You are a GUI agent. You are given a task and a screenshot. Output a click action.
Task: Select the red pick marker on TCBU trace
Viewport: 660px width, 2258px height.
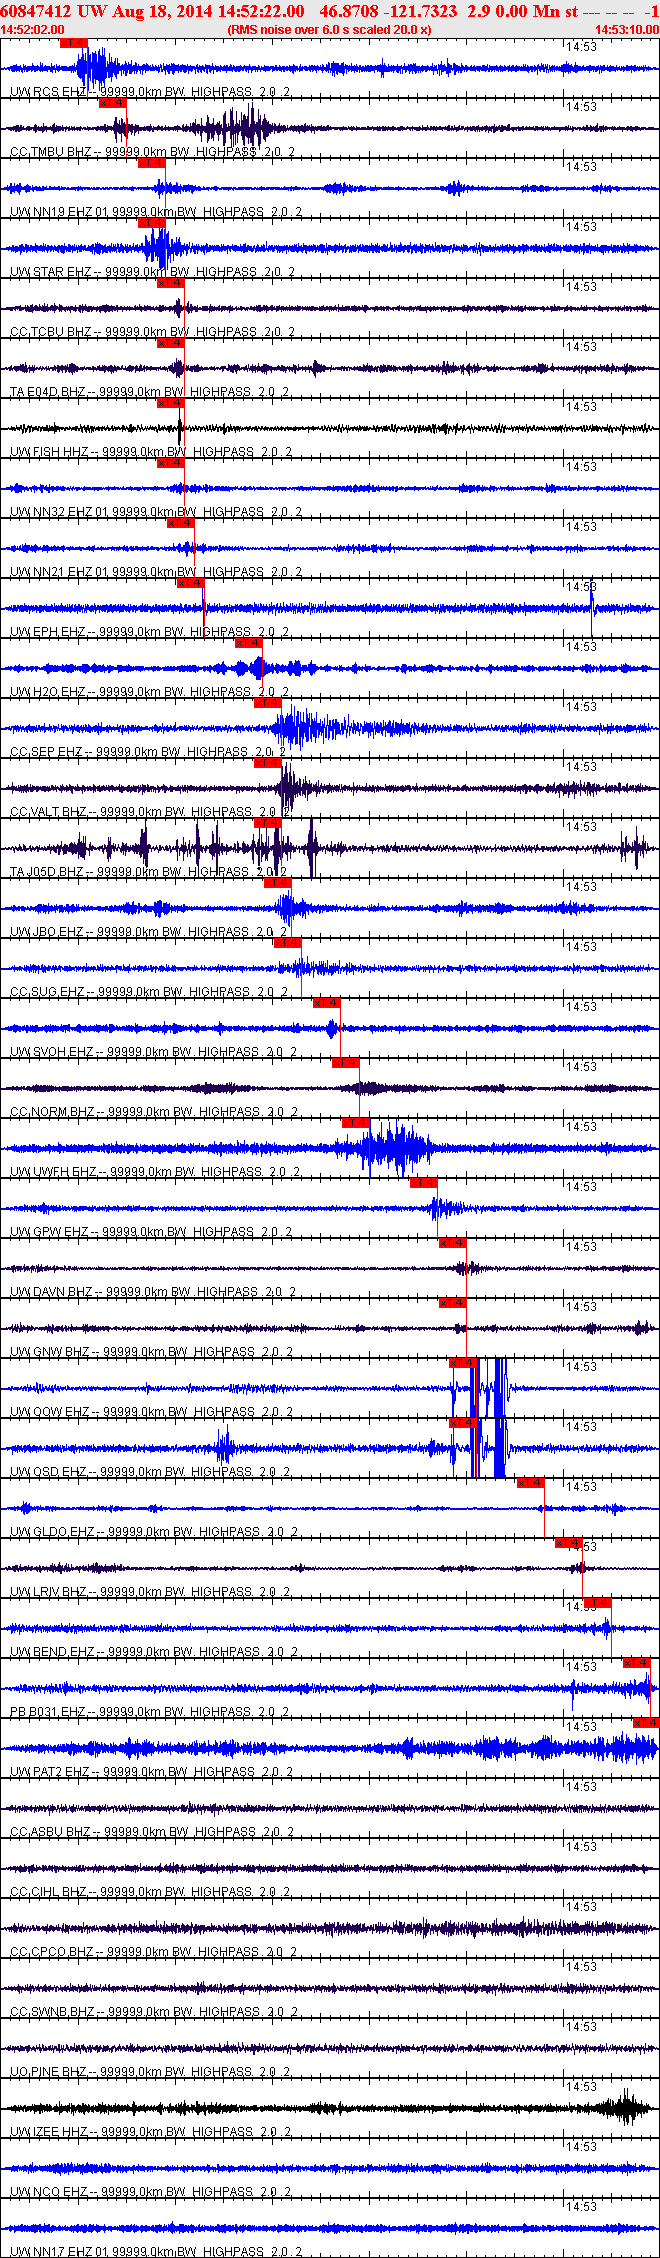click(x=171, y=283)
